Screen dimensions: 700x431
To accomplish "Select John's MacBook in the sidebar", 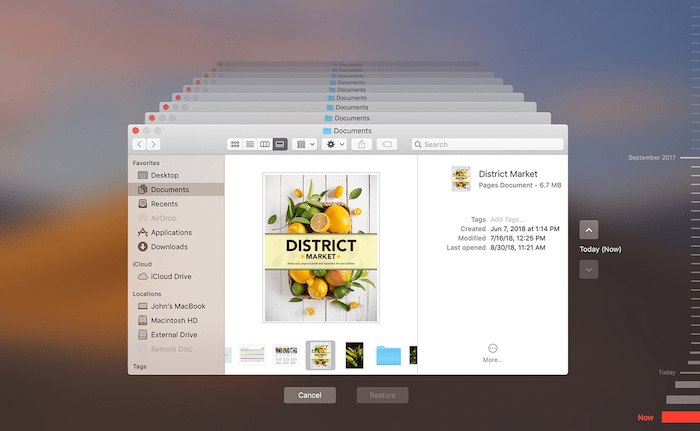I will tap(176, 306).
